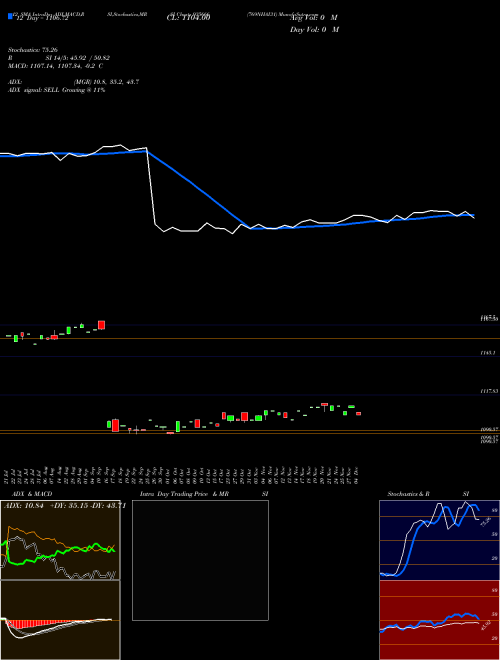Open the ADX indicator chart panel
Screen dimensions: 500x660
[x=60, y=540]
